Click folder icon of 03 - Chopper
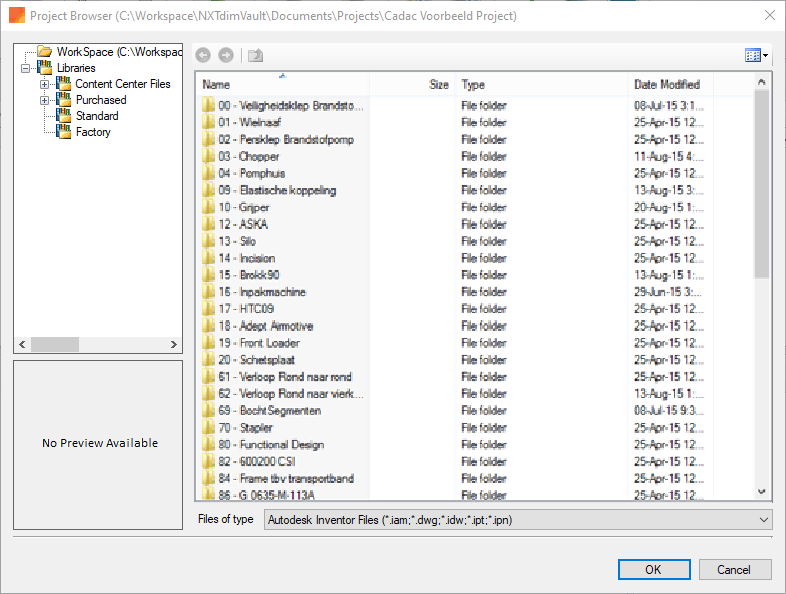The image size is (786, 594). click(209, 156)
